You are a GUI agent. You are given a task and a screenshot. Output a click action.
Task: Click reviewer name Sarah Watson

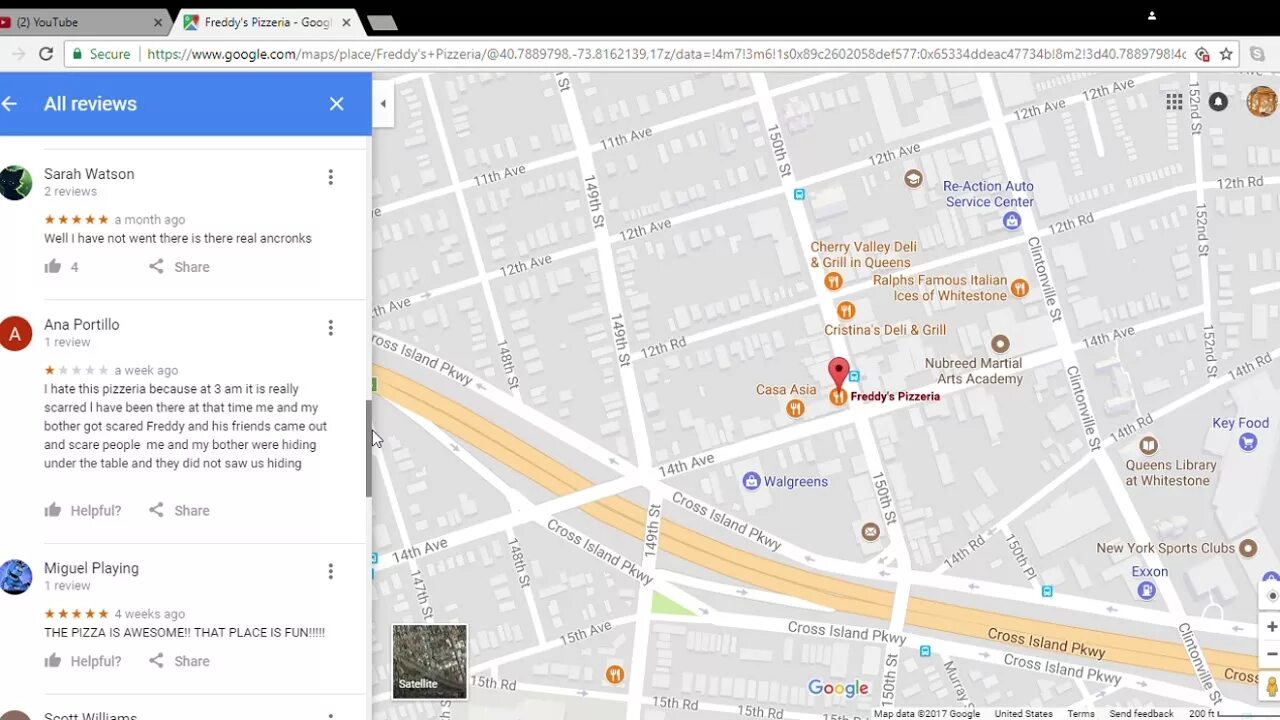pos(89,174)
